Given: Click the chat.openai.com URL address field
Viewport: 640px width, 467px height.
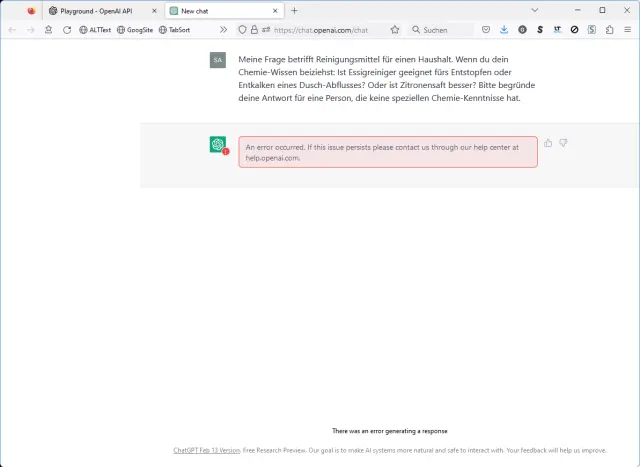Looking at the screenshot, I should (321, 30).
